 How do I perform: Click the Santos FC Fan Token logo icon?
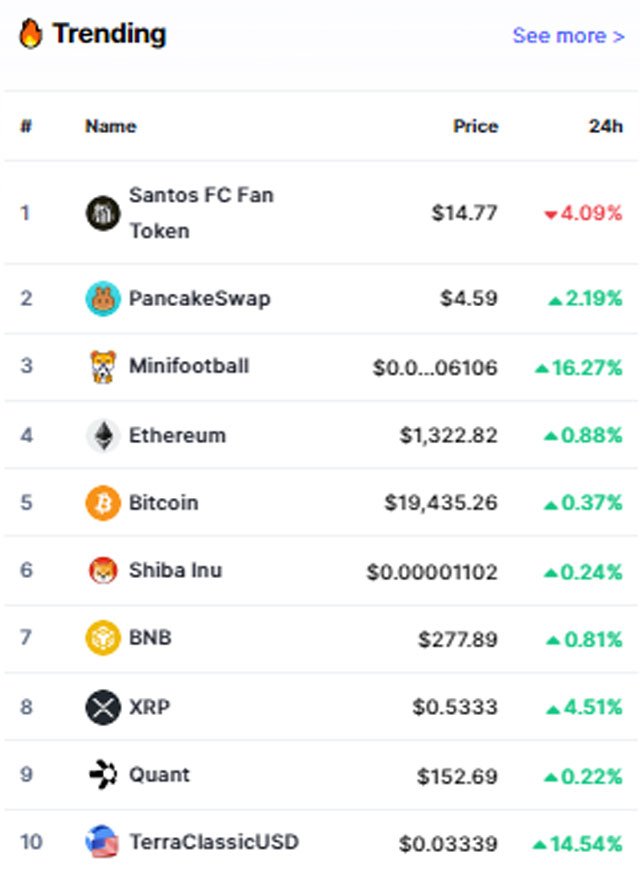point(103,213)
